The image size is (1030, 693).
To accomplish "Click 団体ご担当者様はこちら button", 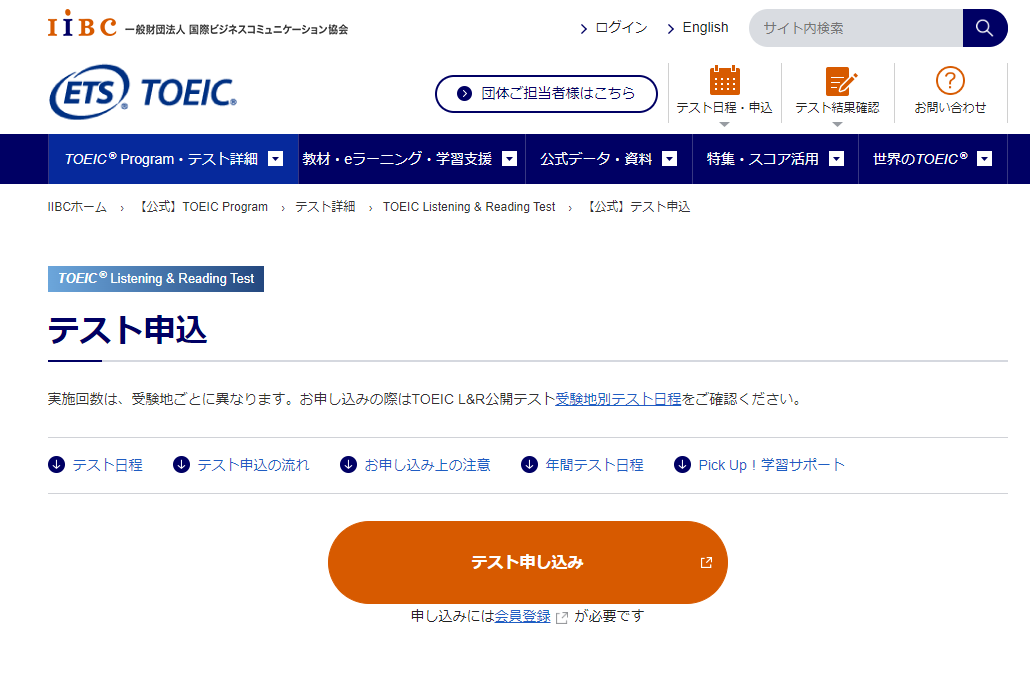I will [546, 93].
